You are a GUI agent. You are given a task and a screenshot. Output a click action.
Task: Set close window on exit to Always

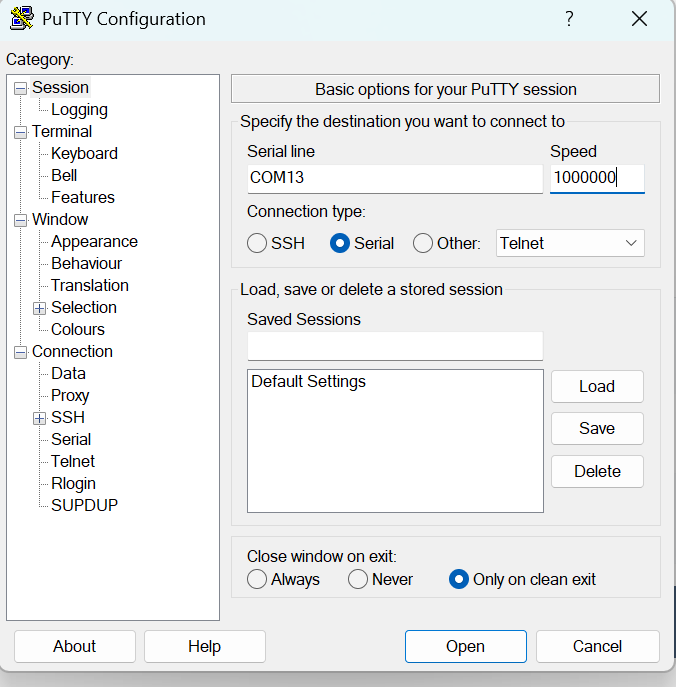pos(257,579)
